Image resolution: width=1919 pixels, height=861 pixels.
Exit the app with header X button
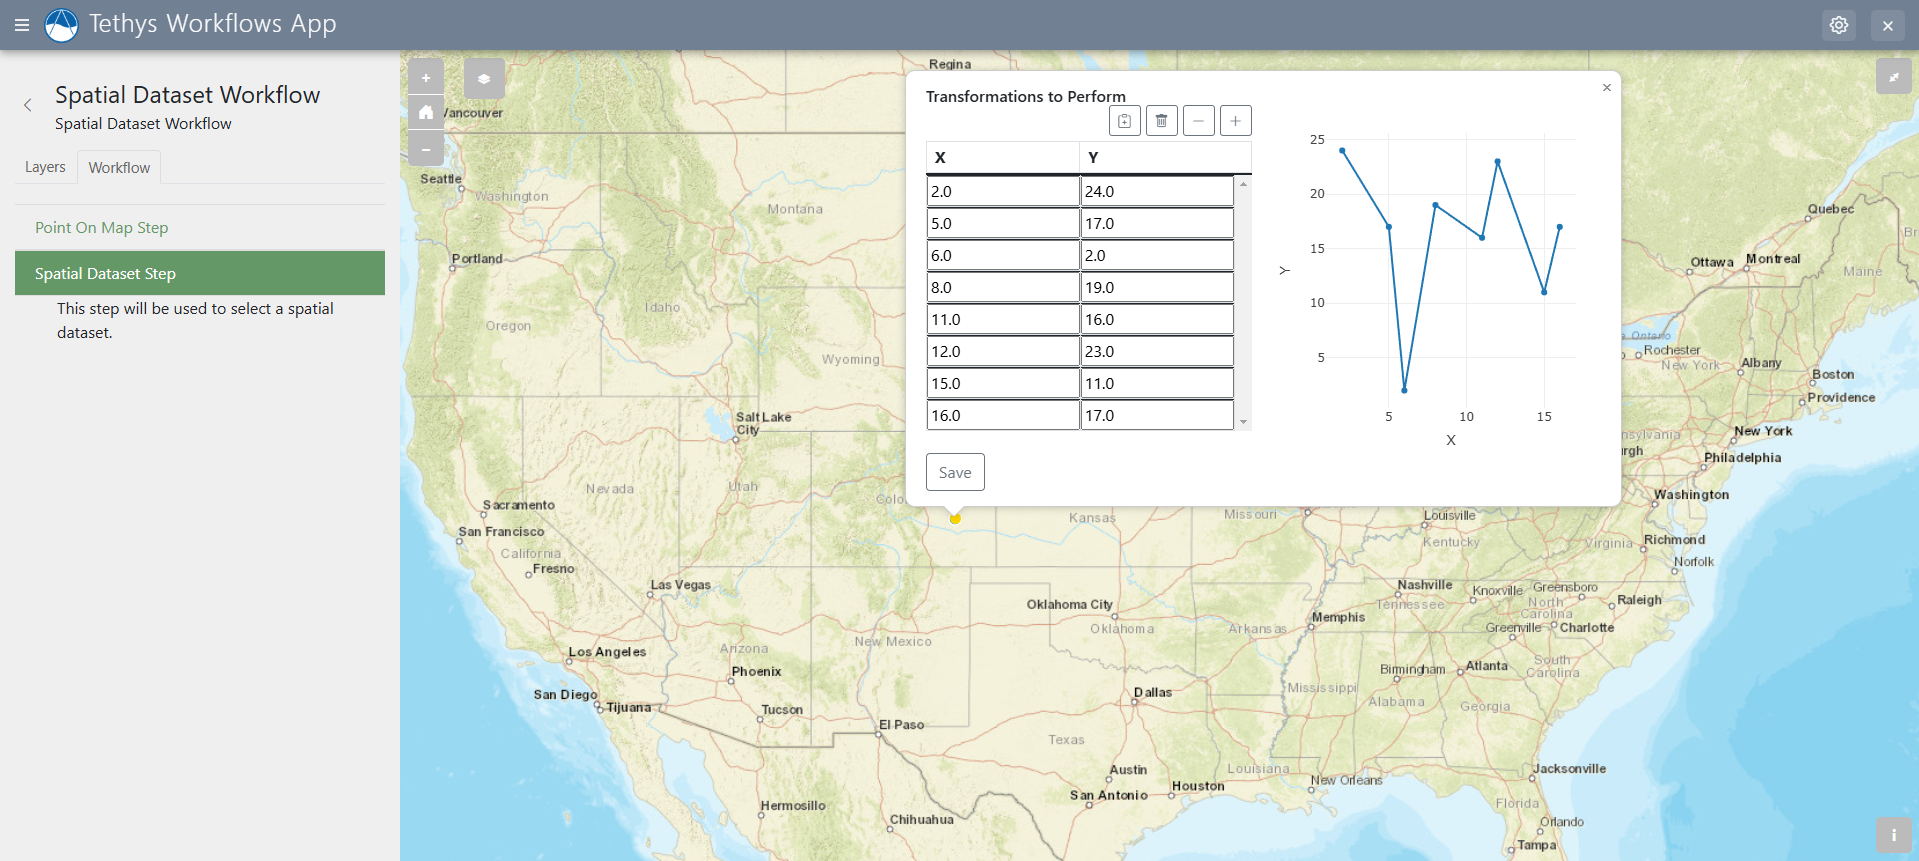point(1888,25)
